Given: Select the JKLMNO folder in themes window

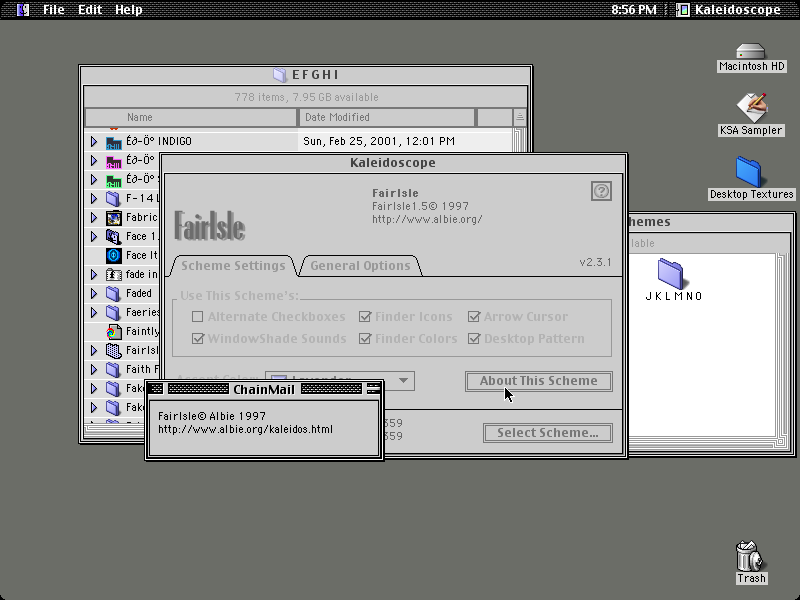Looking at the screenshot, I should point(671,273).
